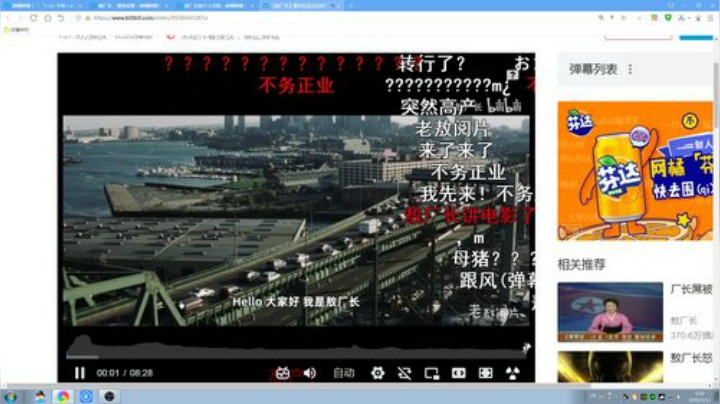Open player settings gear
720x404 pixels.
377,373
